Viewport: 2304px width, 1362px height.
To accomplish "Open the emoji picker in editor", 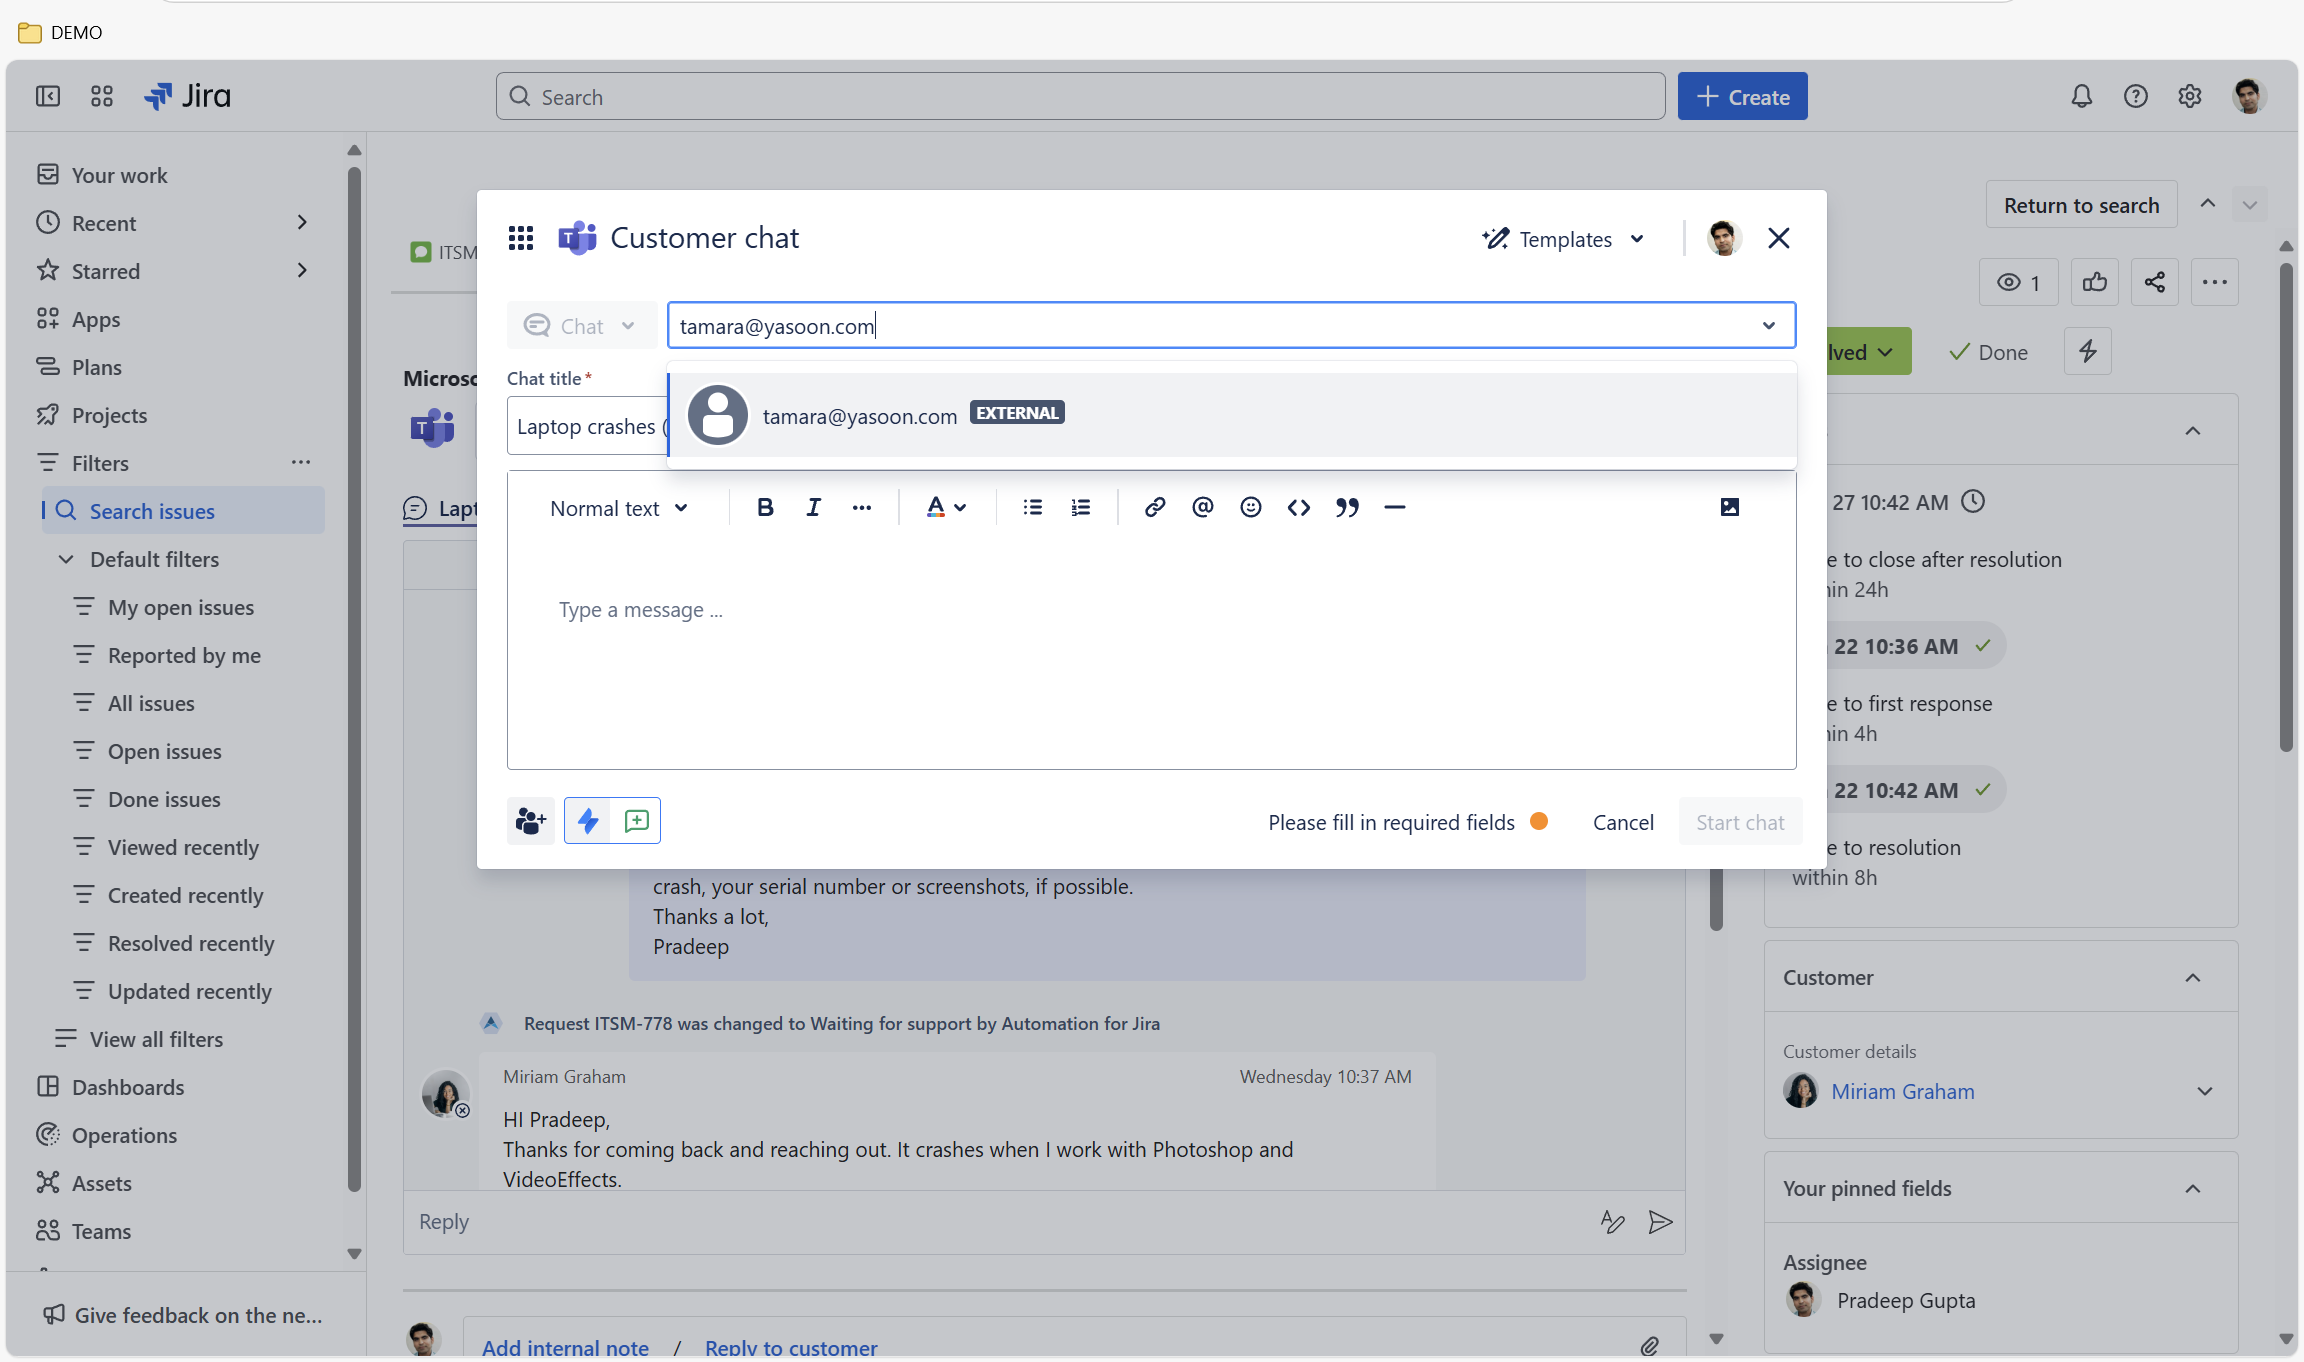I will 1250,508.
